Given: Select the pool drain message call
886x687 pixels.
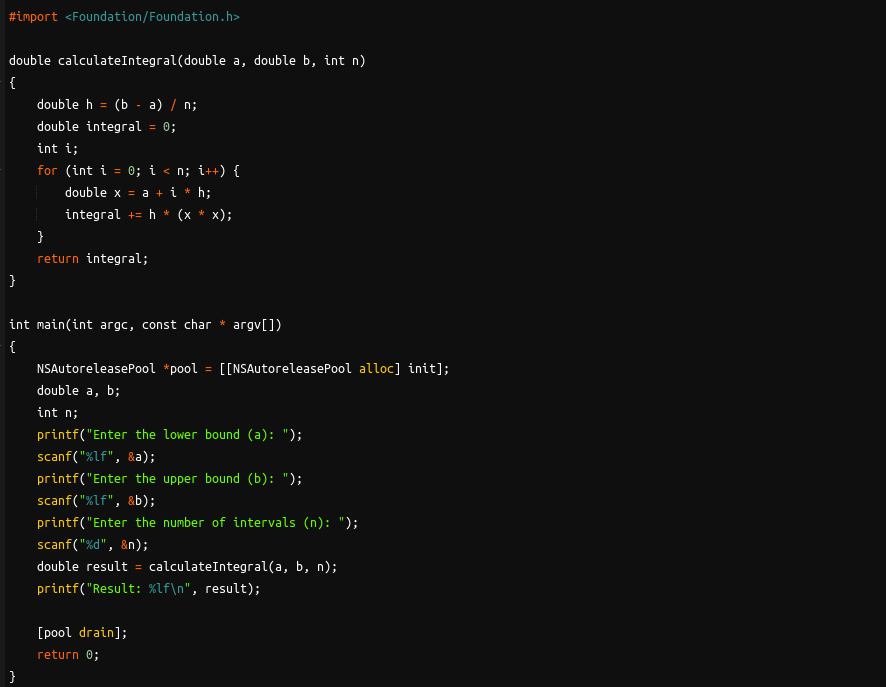Looking at the screenshot, I should 80,632.
